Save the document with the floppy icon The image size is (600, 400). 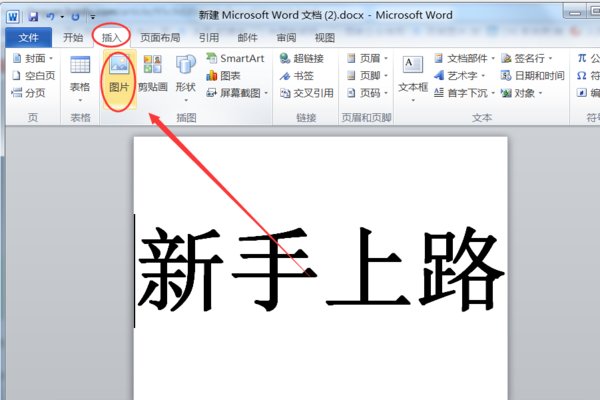coord(34,16)
